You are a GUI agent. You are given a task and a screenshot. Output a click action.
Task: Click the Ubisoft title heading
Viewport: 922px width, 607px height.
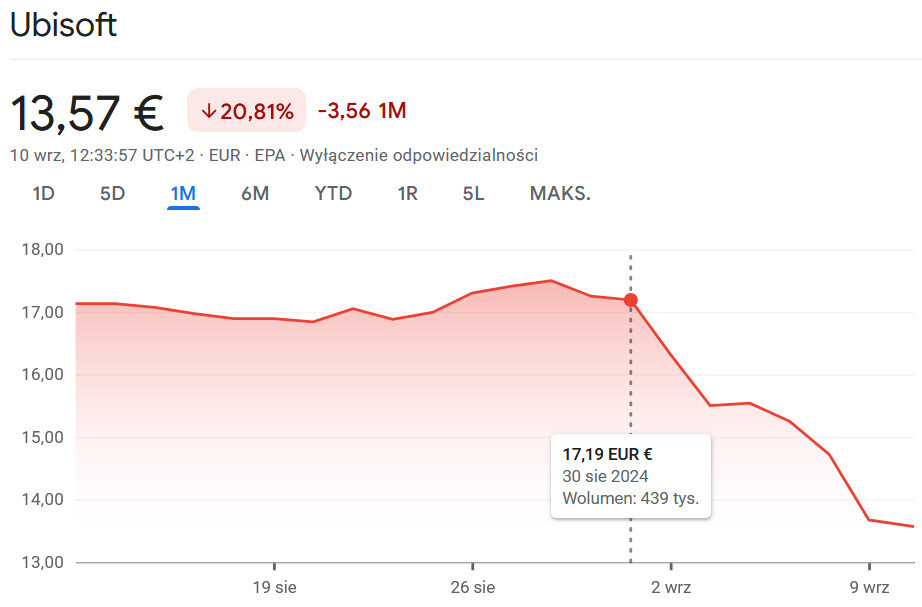(63, 26)
